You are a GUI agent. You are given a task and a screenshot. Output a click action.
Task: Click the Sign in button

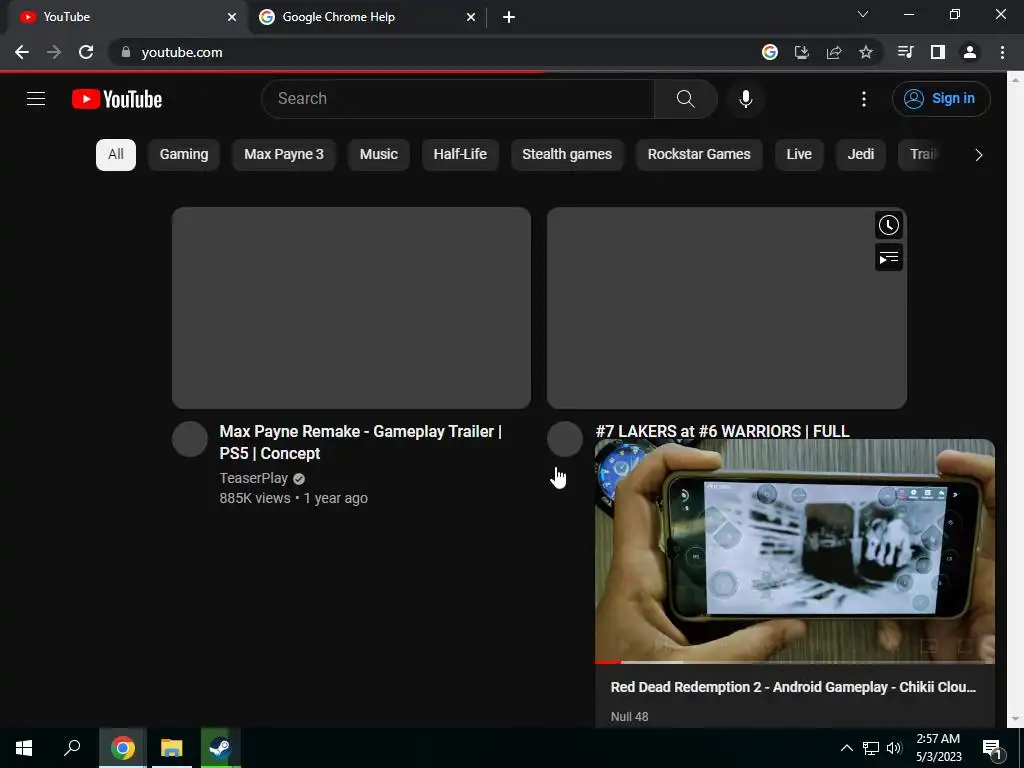tap(941, 99)
